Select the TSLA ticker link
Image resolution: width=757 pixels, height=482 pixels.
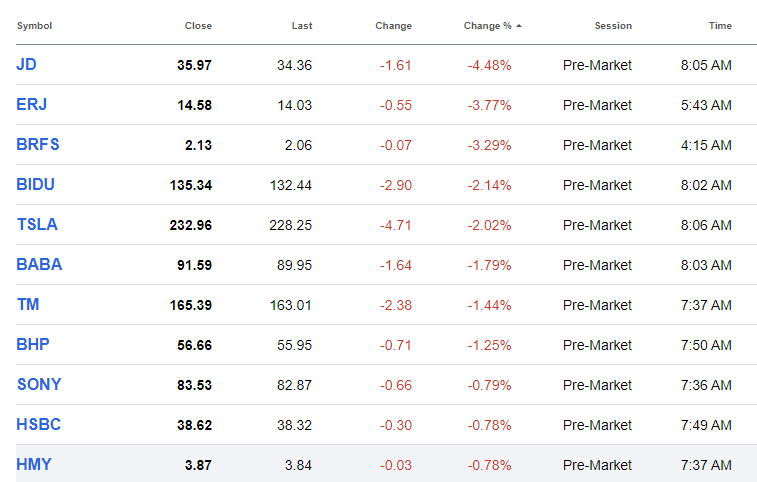[x=37, y=224]
